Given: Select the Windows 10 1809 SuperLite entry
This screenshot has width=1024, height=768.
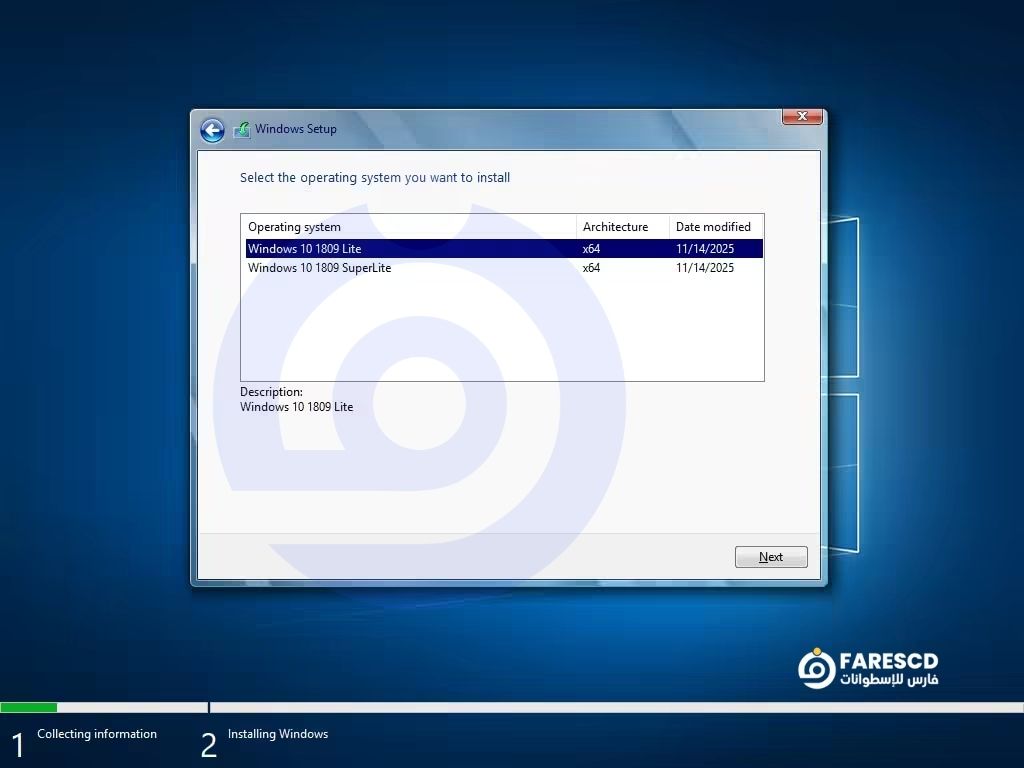Looking at the screenshot, I should [x=319, y=268].
